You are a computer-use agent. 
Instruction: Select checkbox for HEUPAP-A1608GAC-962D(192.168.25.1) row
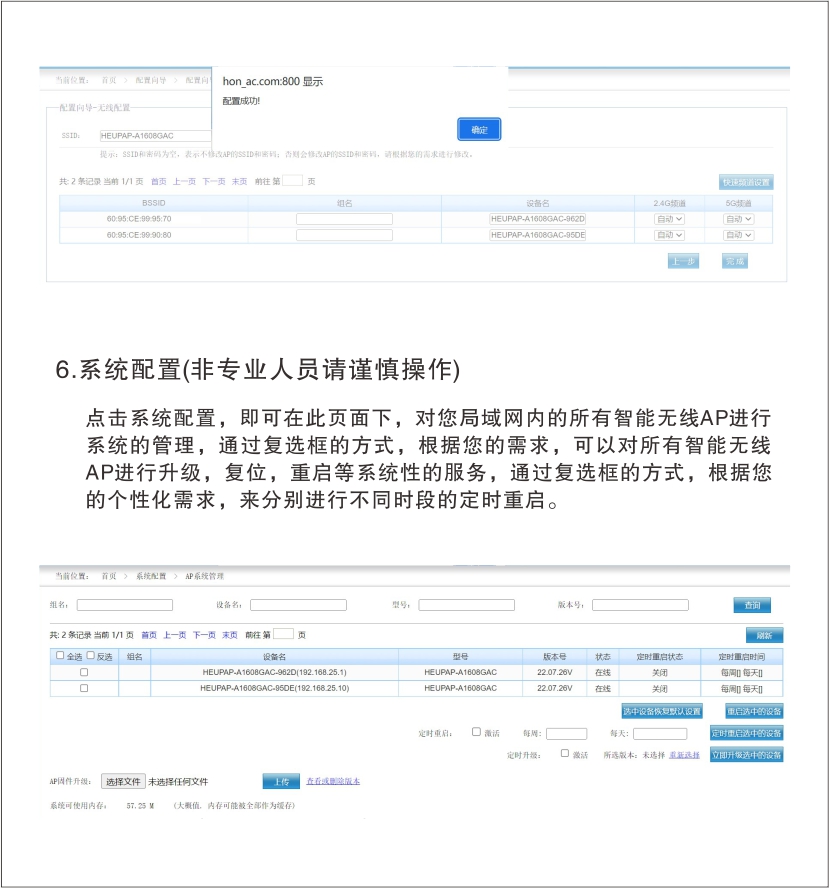click(84, 673)
